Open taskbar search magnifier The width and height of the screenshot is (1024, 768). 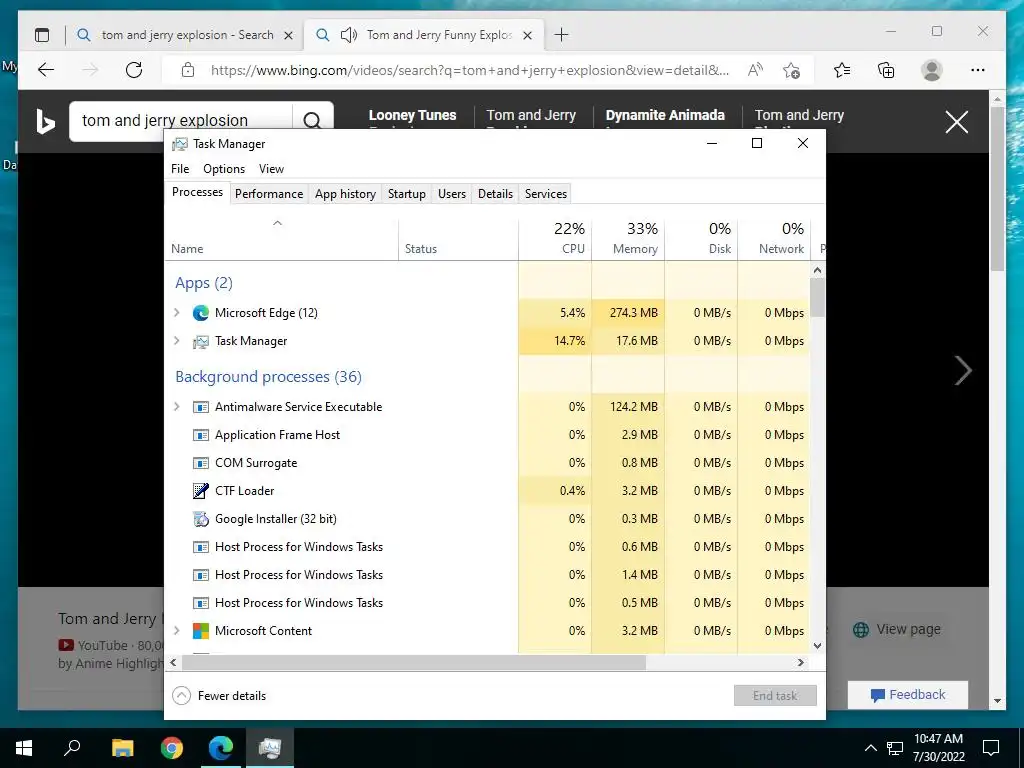pos(72,748)
